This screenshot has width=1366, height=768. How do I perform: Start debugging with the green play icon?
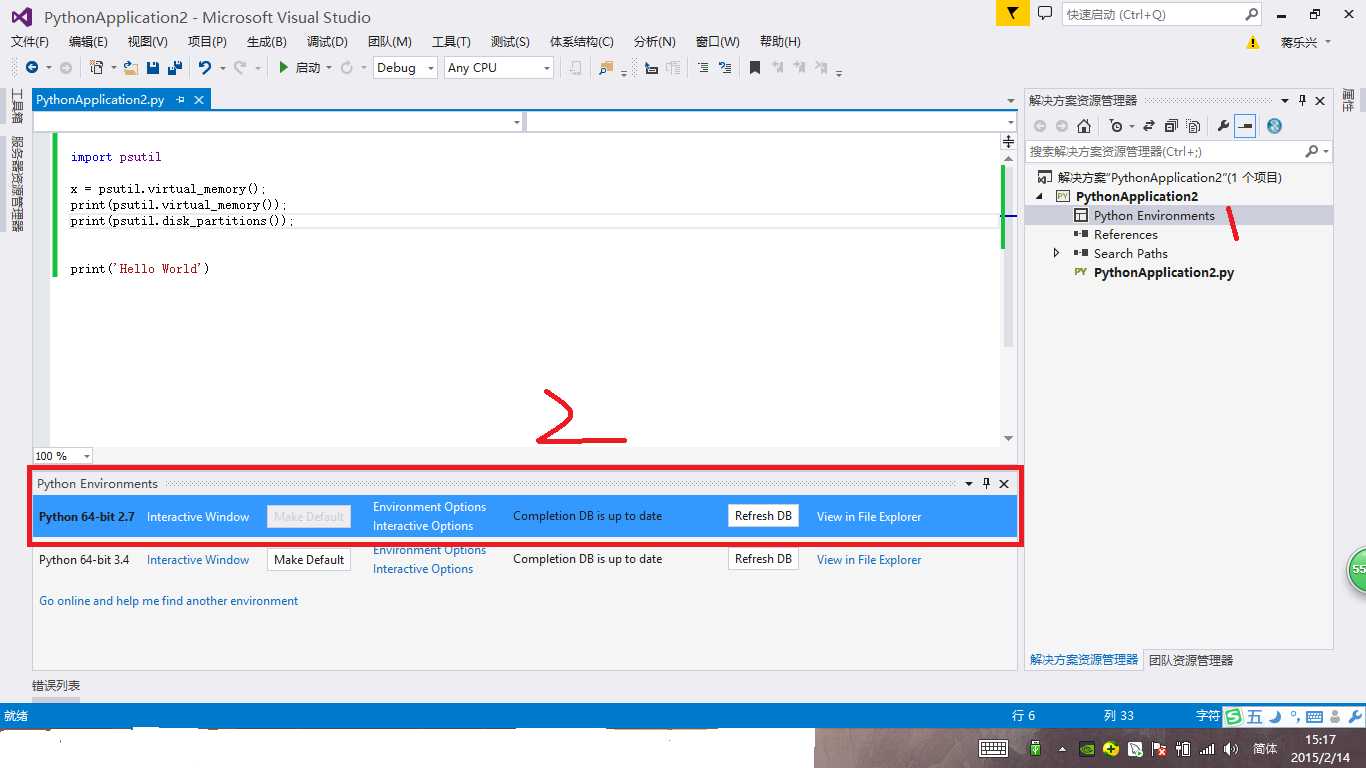click(x=284, y=68)
